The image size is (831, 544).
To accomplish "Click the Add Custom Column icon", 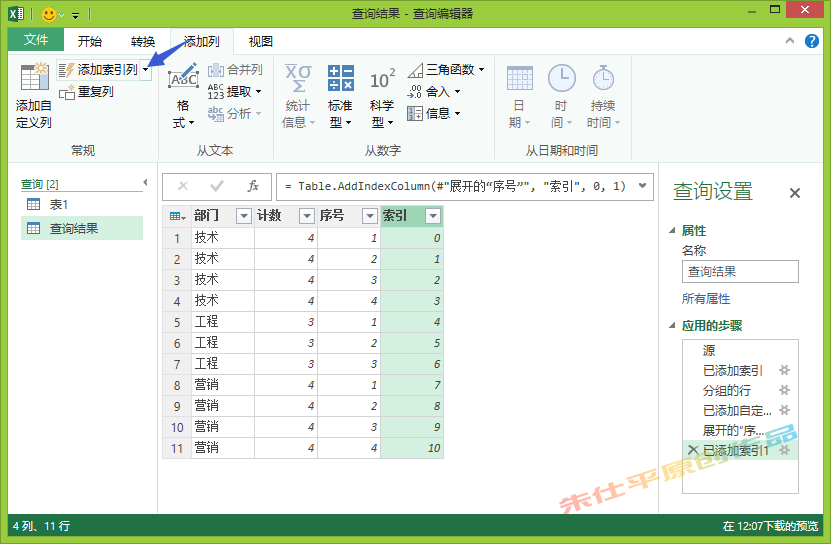I will (34, 79).
